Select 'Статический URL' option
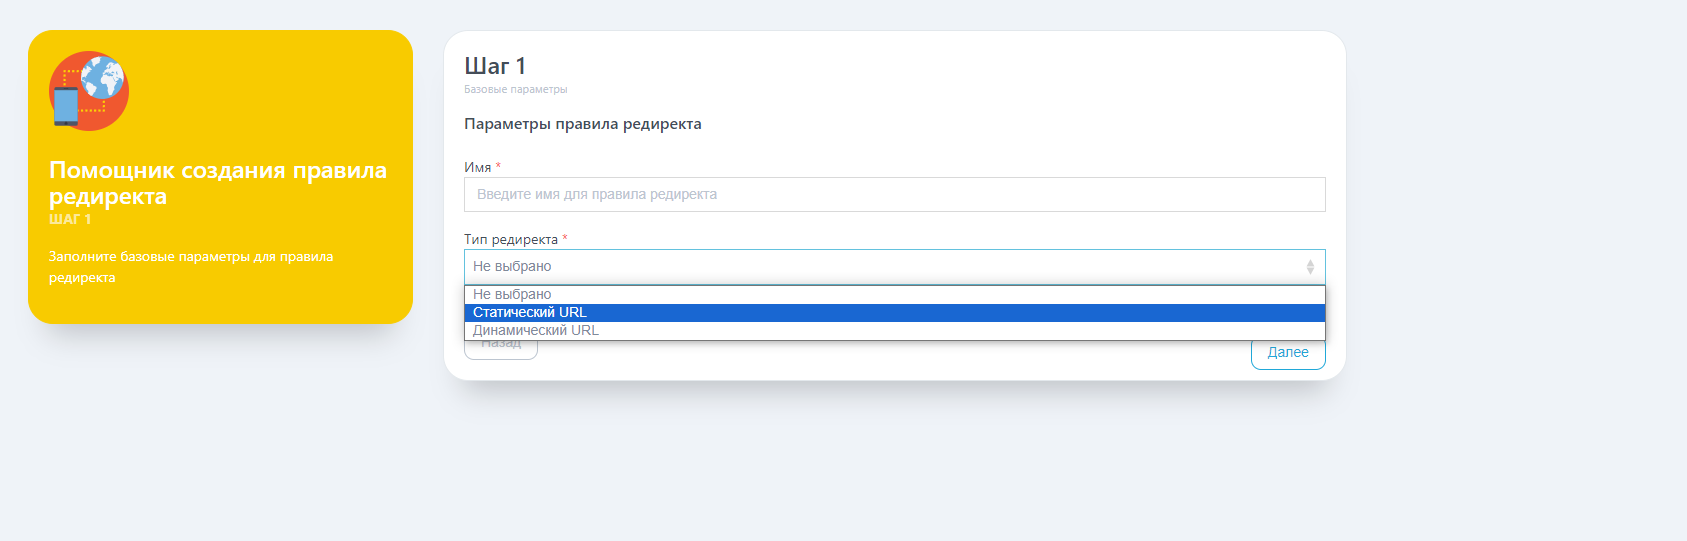This screenshot has width=1687, height=541. point(894,312)
